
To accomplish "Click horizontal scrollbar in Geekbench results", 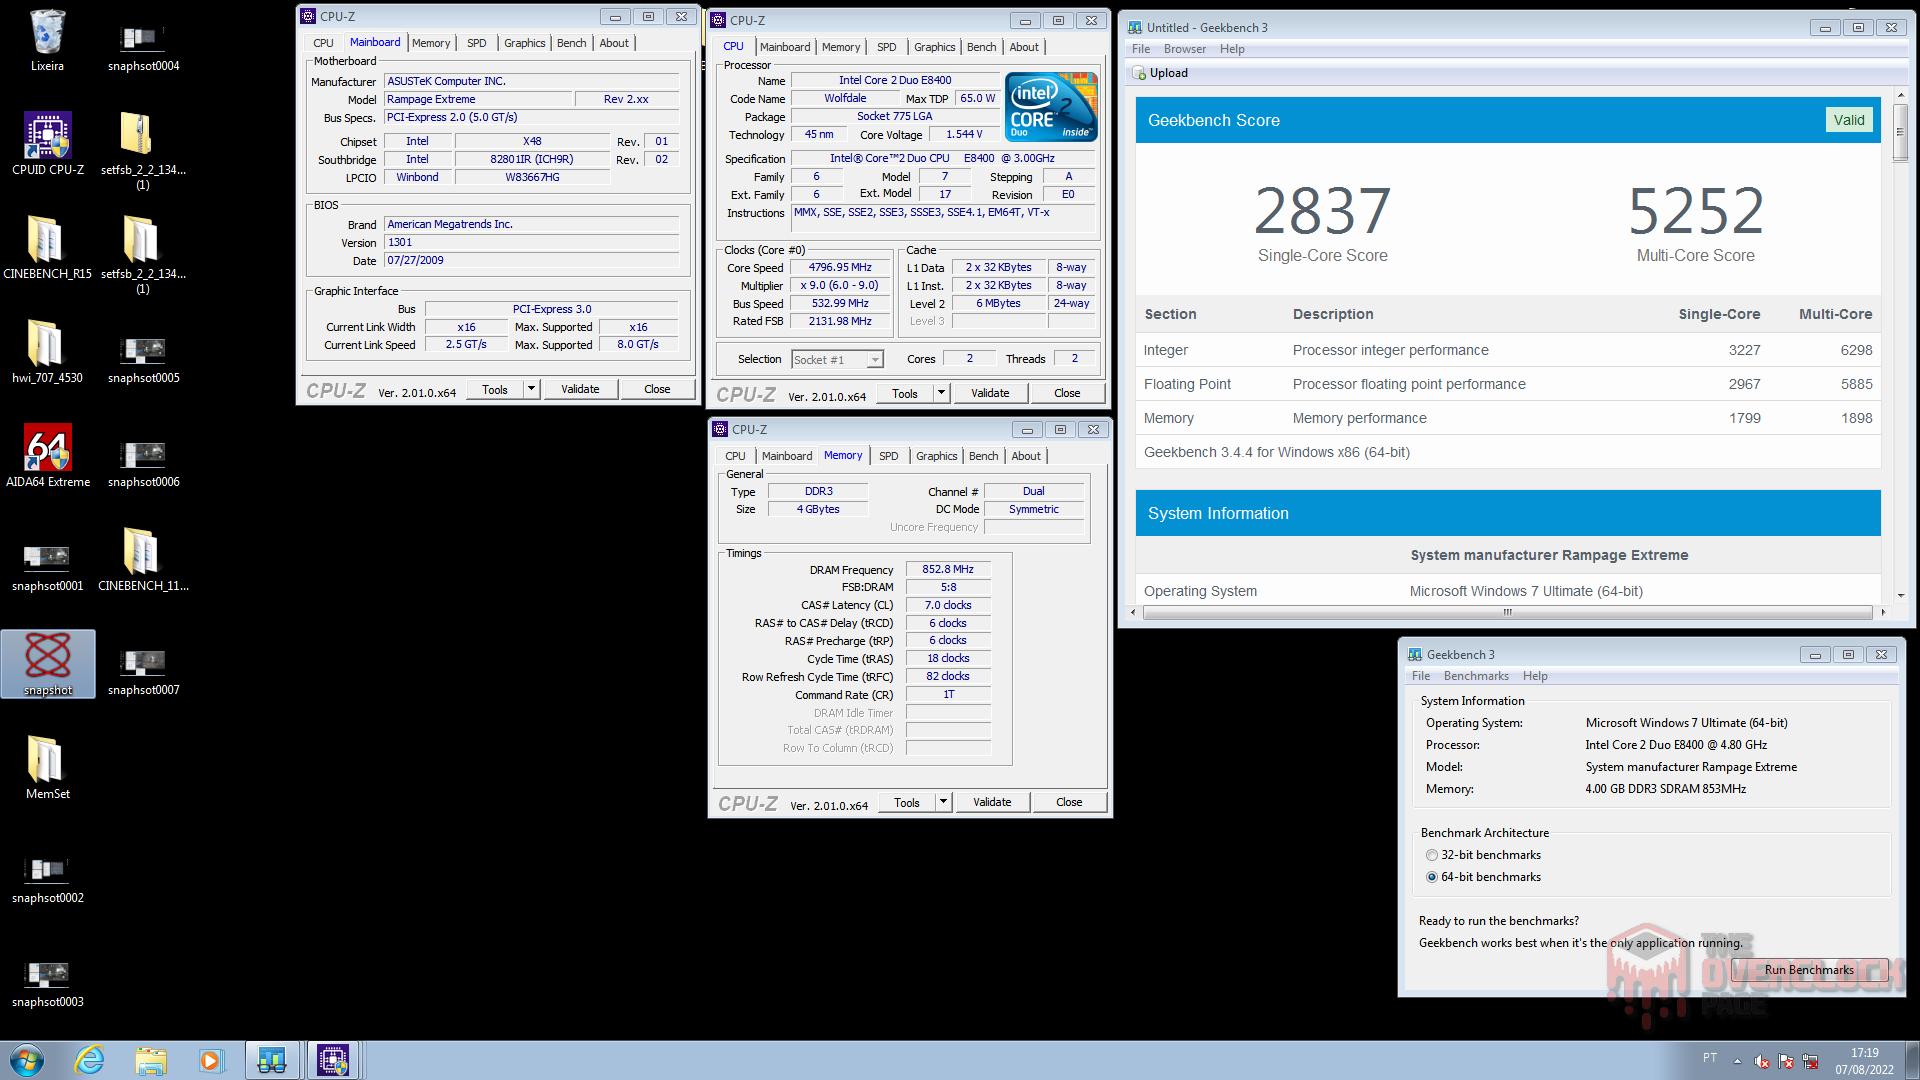I will click(1507, 612).
